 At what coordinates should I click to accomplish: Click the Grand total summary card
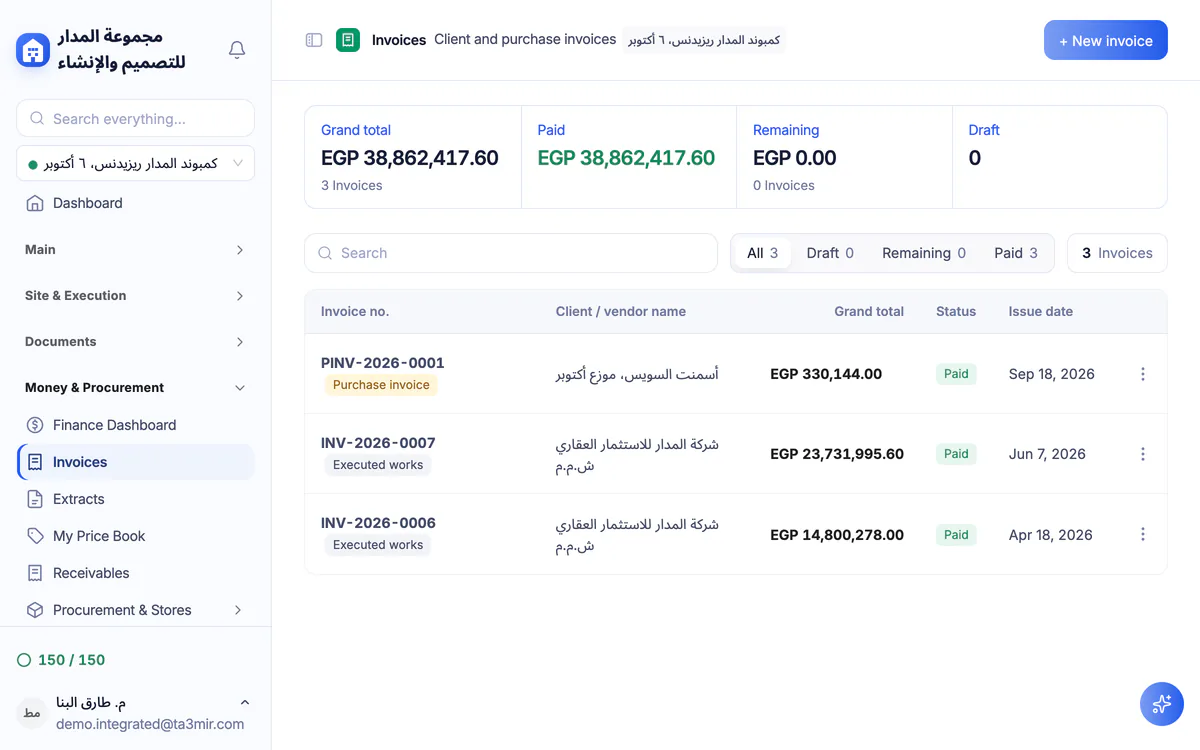click(413, 157)
